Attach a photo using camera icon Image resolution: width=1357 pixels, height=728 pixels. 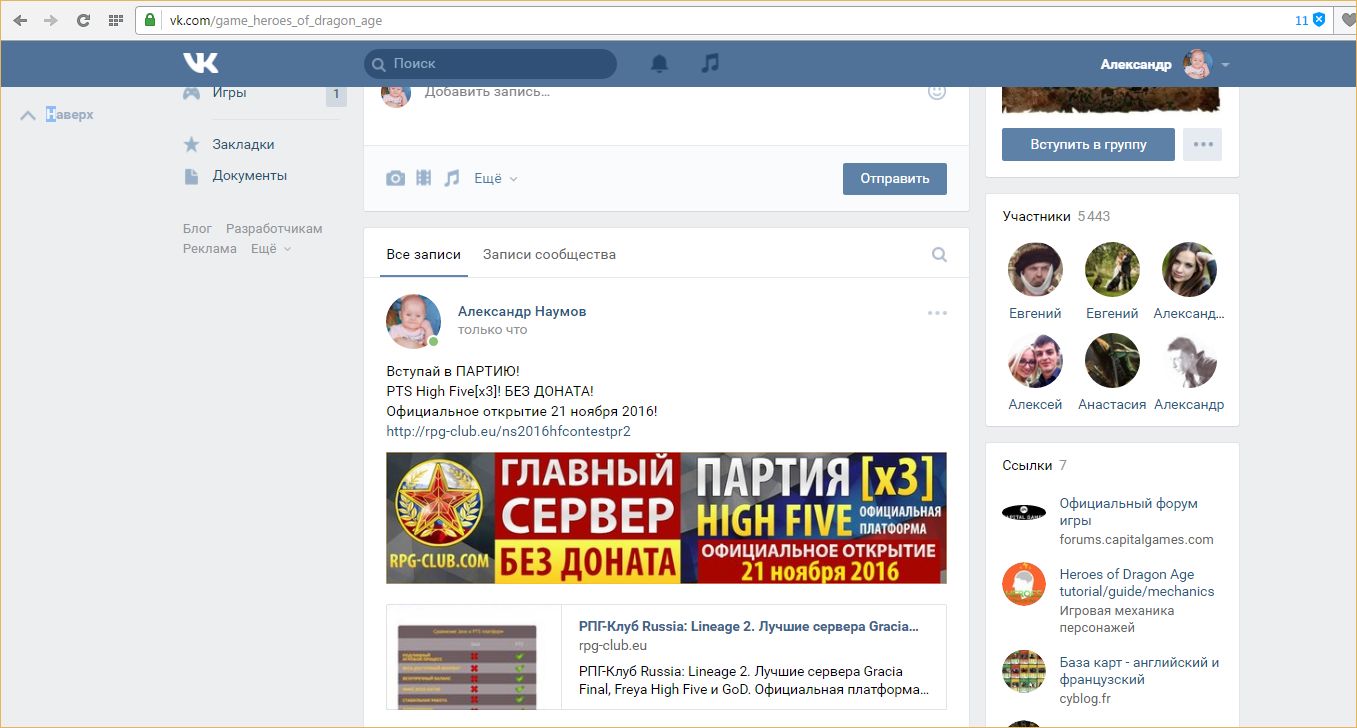[396, 178]
